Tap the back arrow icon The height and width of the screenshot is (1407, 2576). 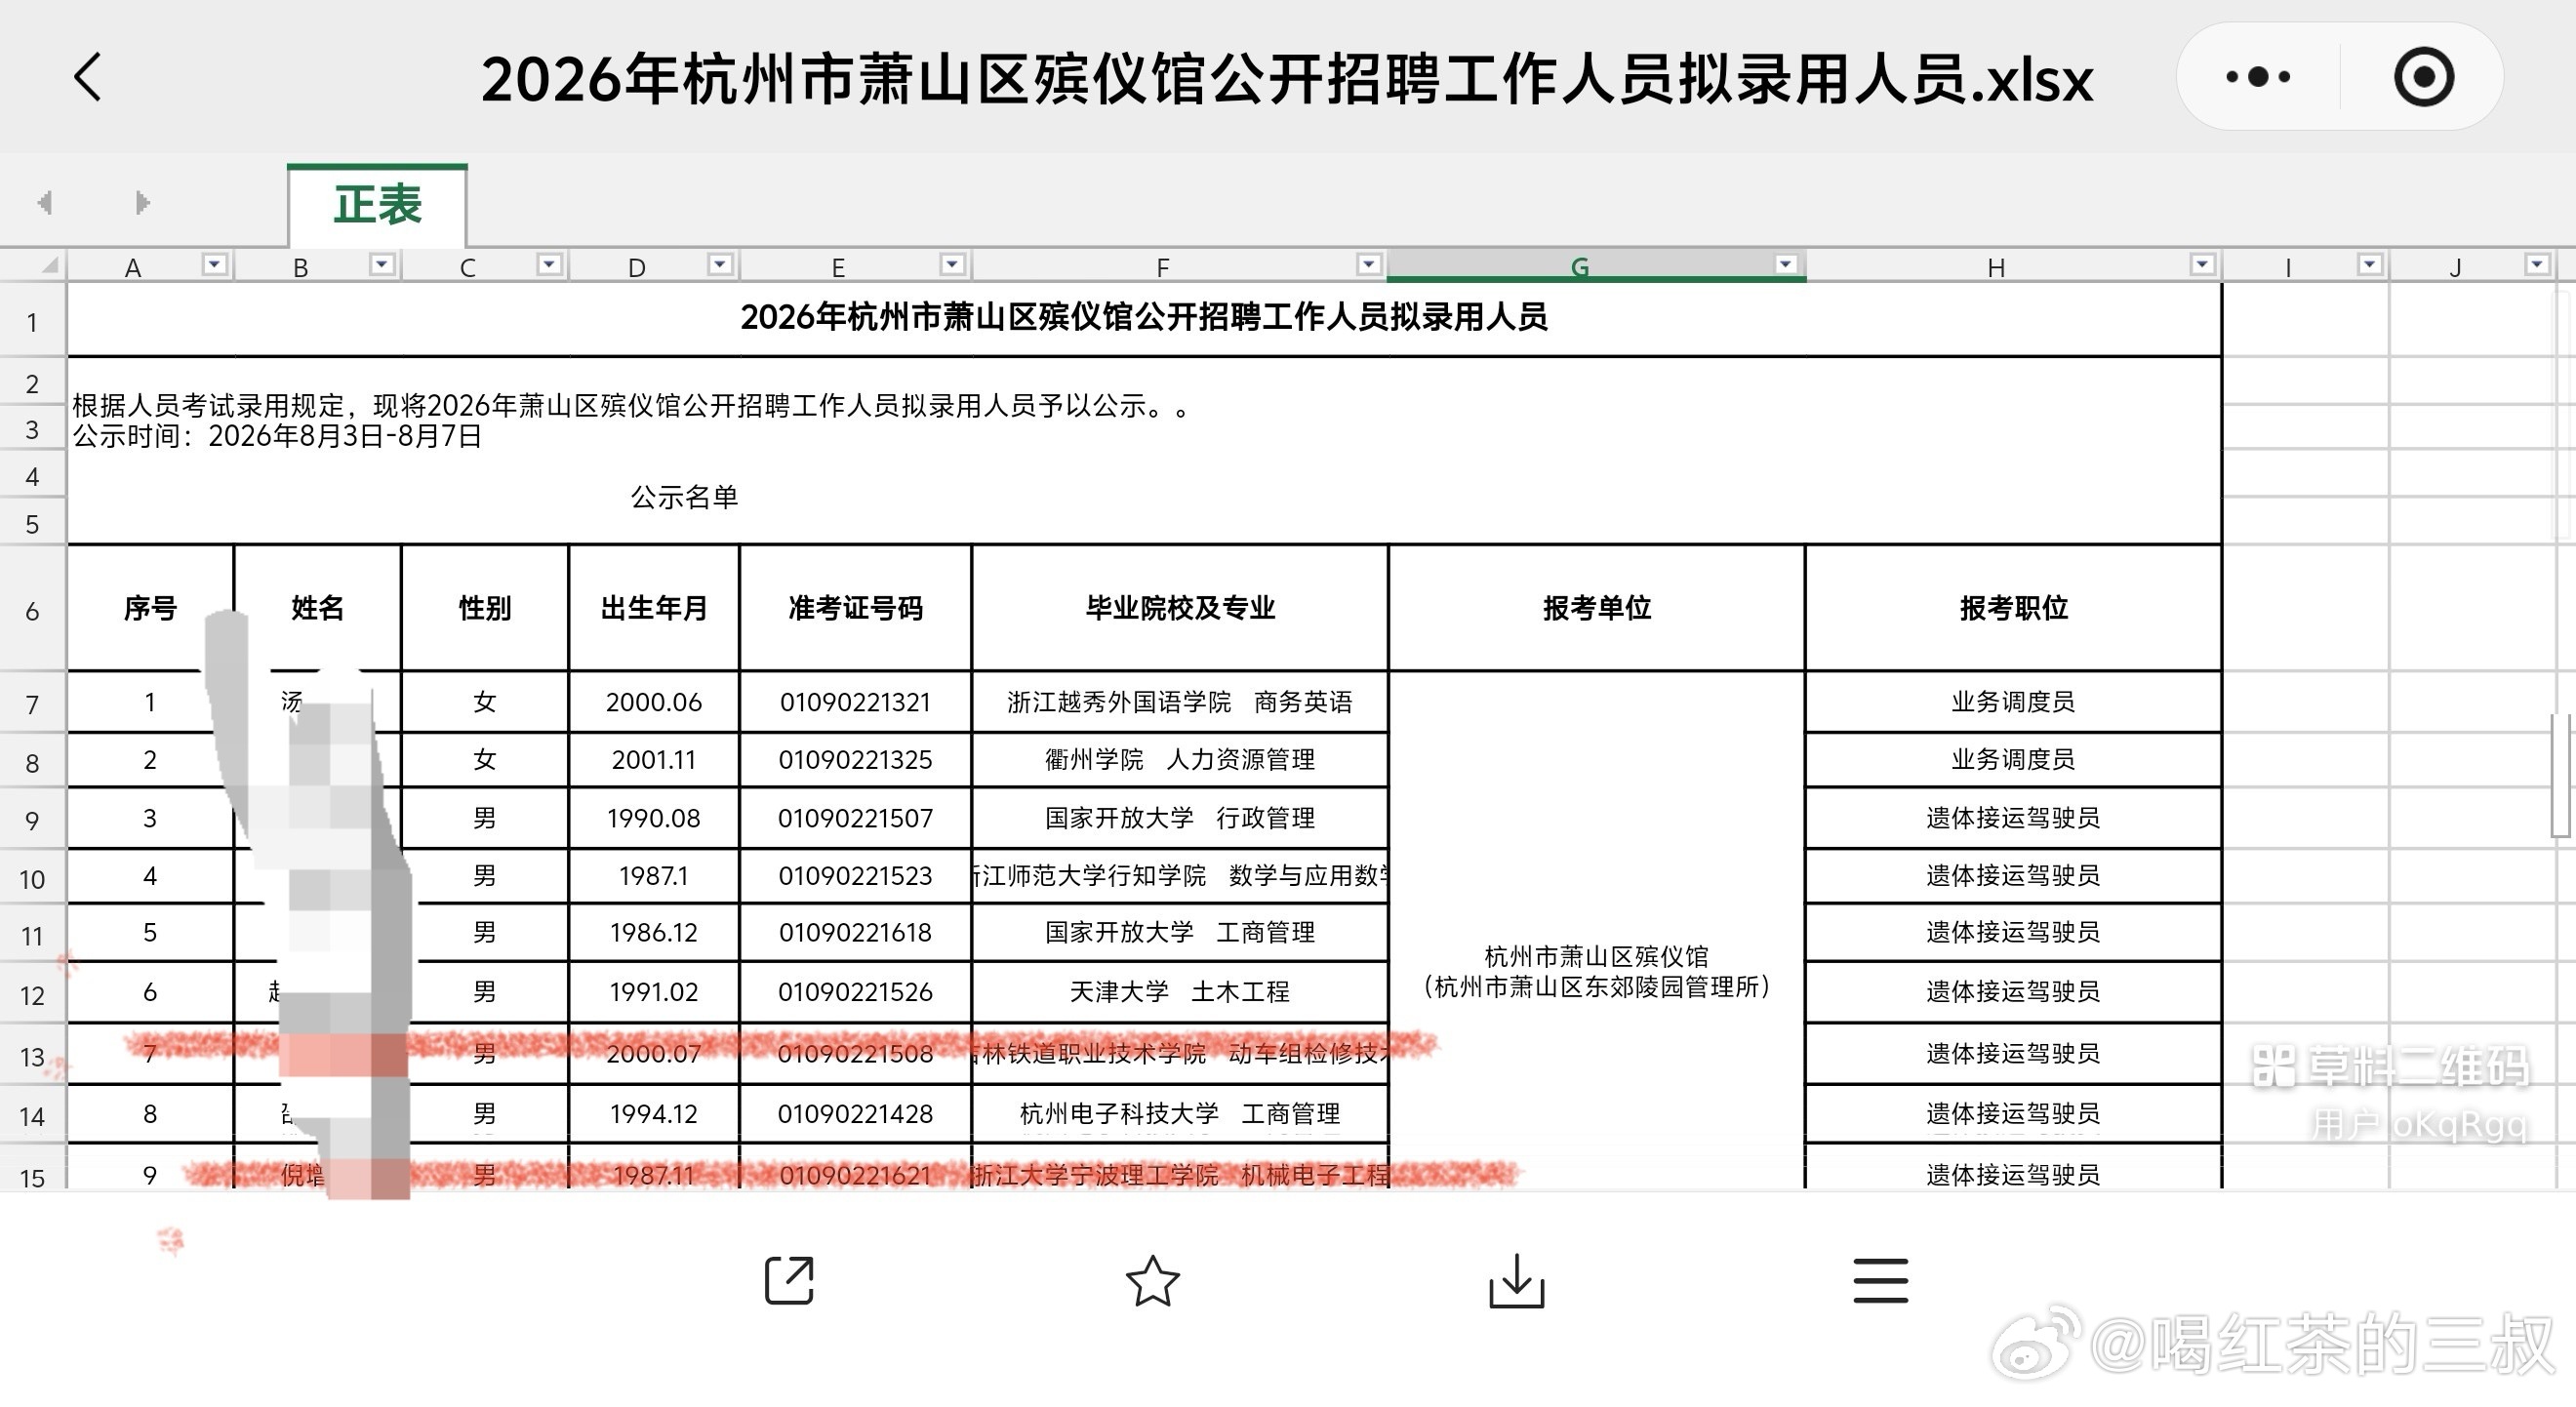point(88,77)
